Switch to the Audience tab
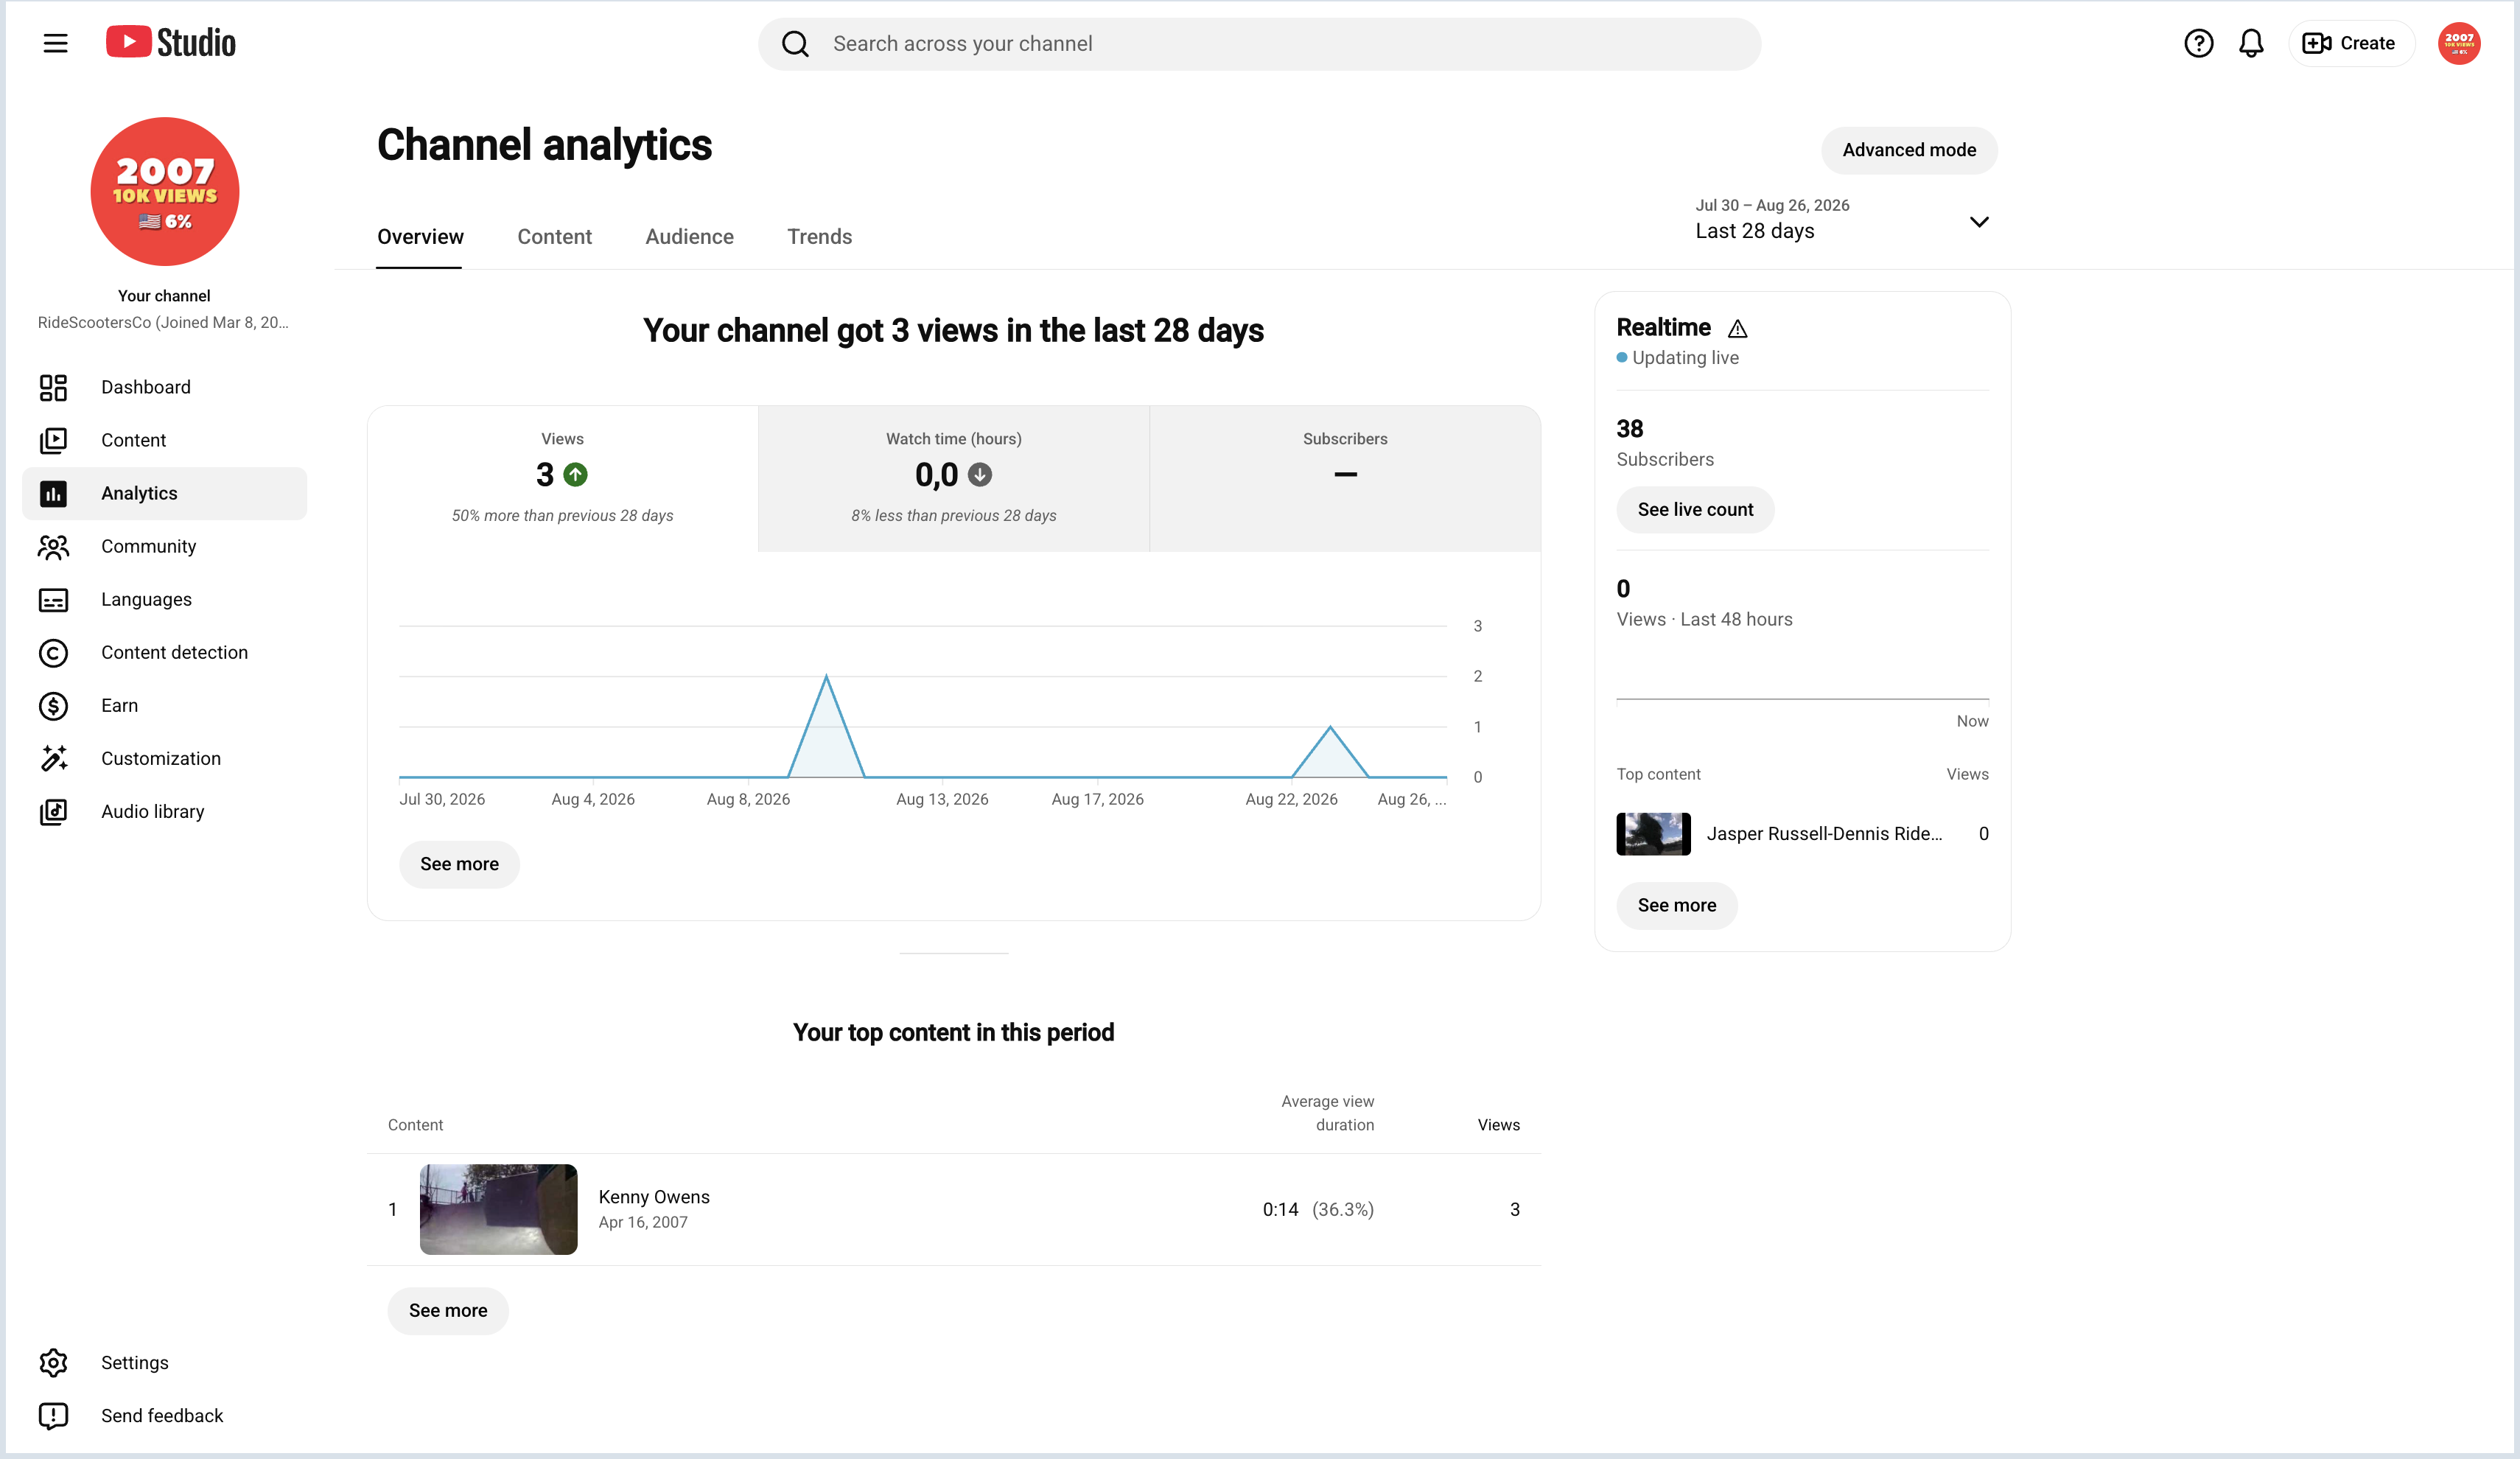The height and width of the screenshot is (1459, 2520). tap(689, 237)
